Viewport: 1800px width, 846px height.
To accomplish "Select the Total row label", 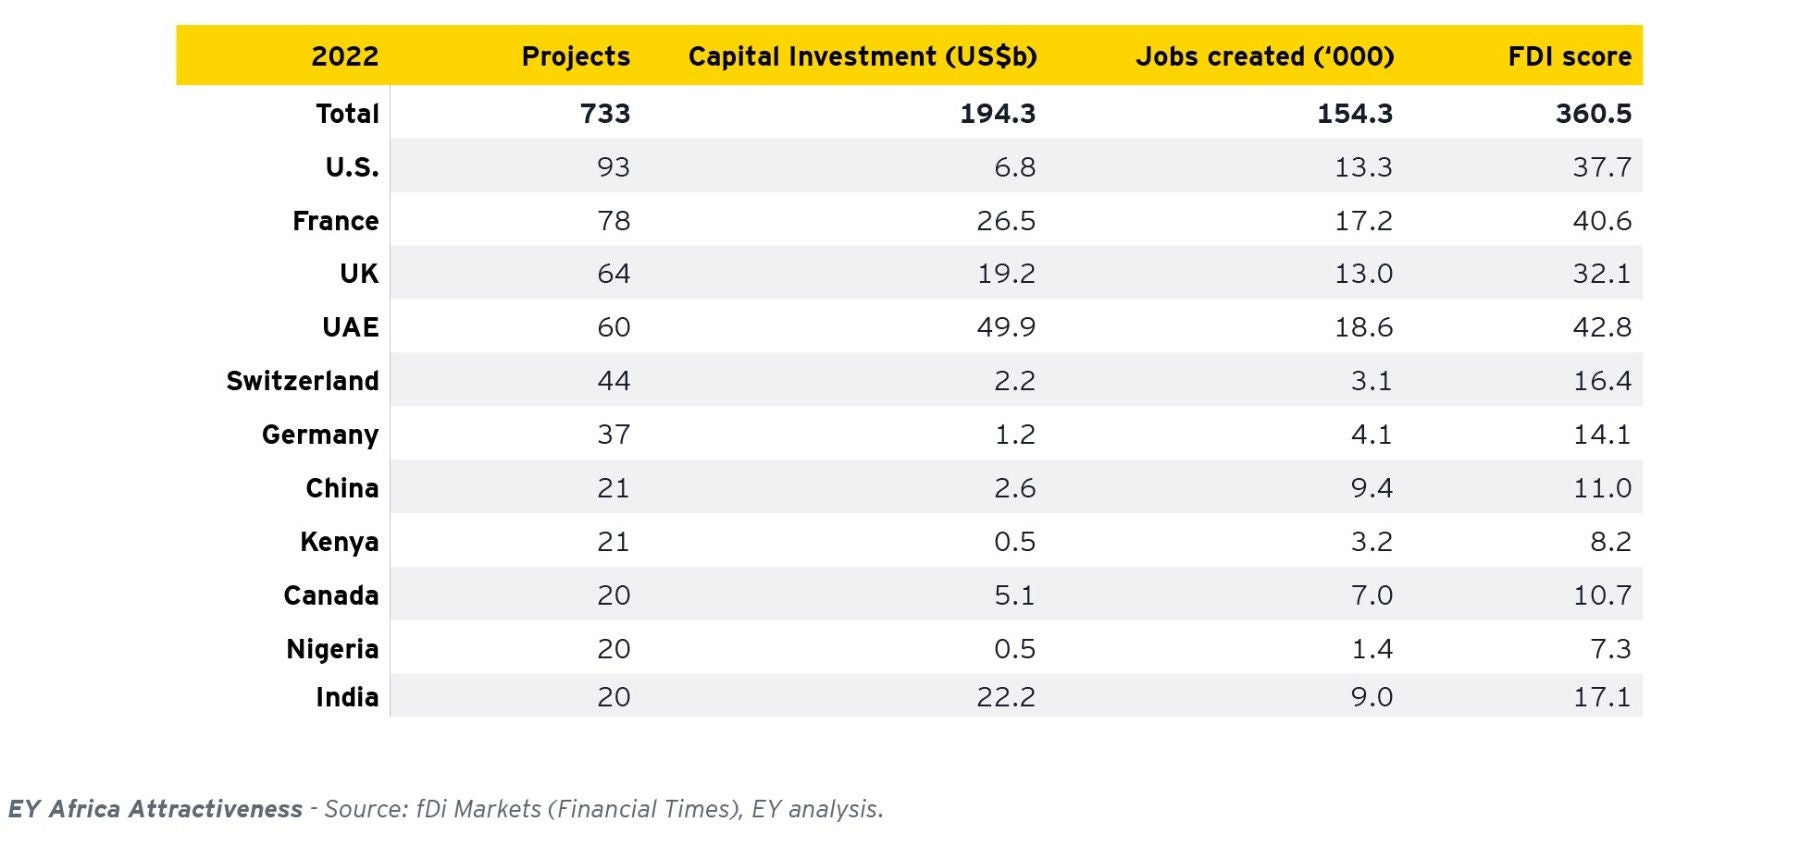I will [x=347, y=113].
